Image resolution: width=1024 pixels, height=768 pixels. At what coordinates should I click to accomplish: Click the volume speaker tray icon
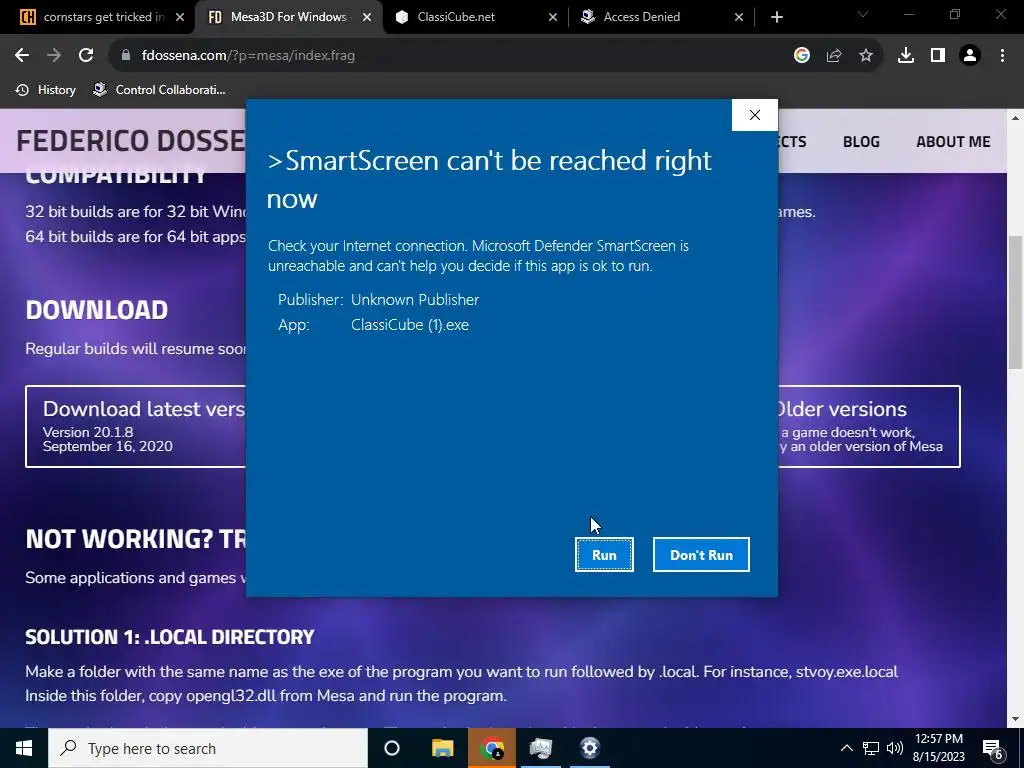pos(895,748)
